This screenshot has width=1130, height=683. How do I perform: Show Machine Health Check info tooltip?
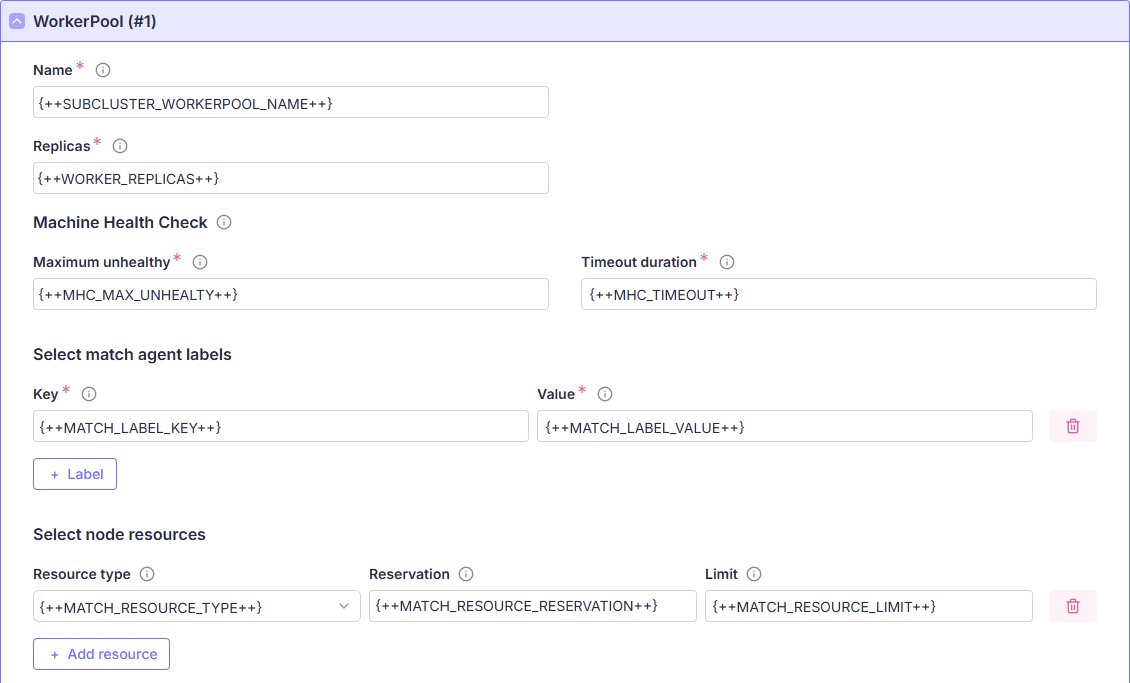point(224,222)
